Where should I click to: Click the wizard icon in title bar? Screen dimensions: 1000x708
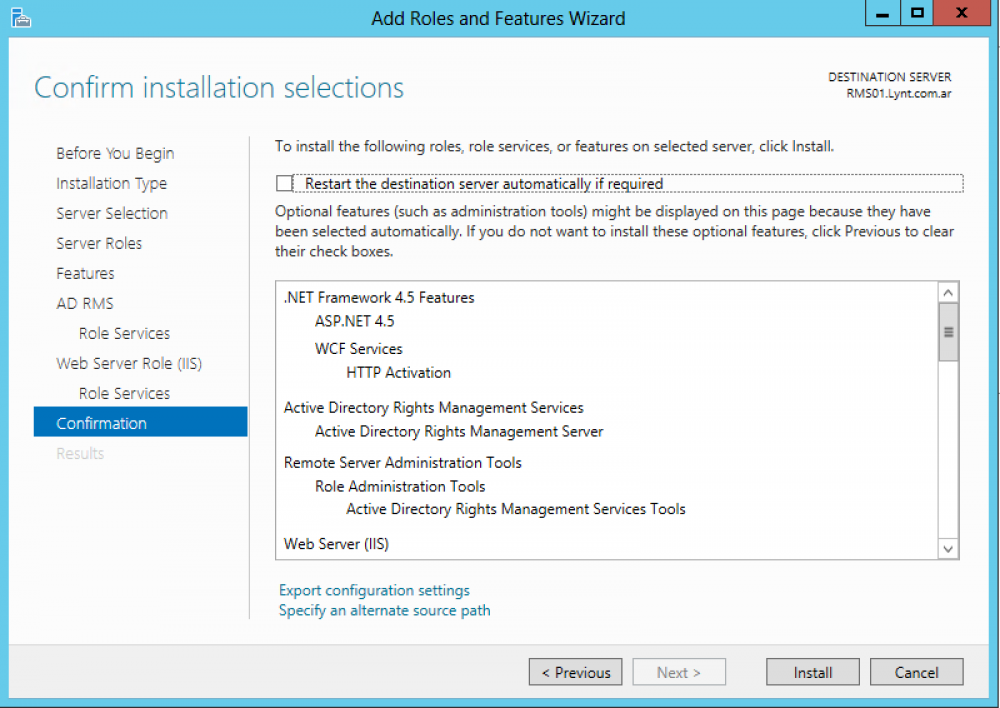coord(20,18)
